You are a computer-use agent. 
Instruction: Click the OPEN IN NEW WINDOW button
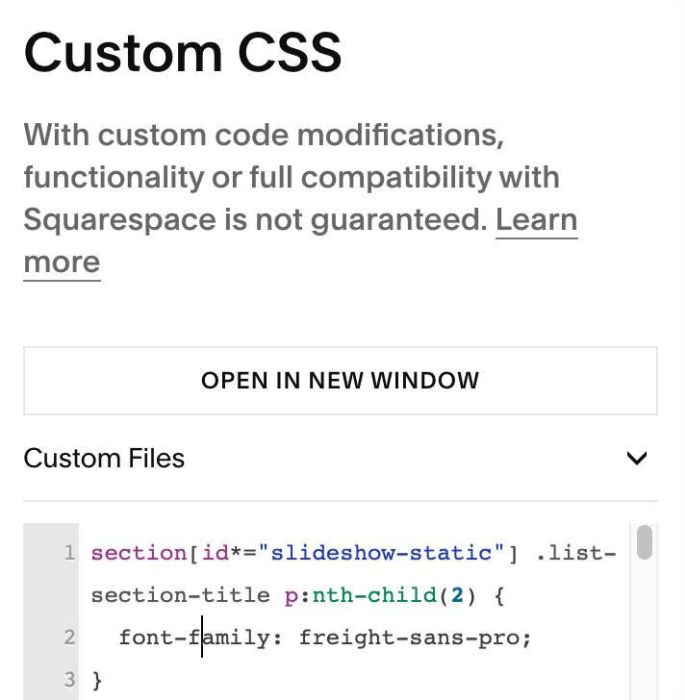click(x=340, y=381)
